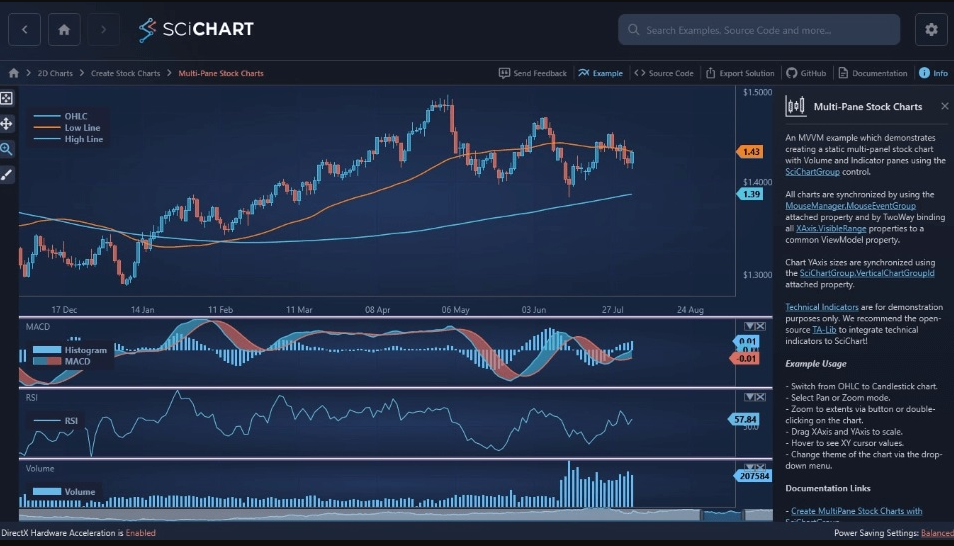Click the 06 May x-axis label
The image size is (954, 546).
tap(455, 310)
